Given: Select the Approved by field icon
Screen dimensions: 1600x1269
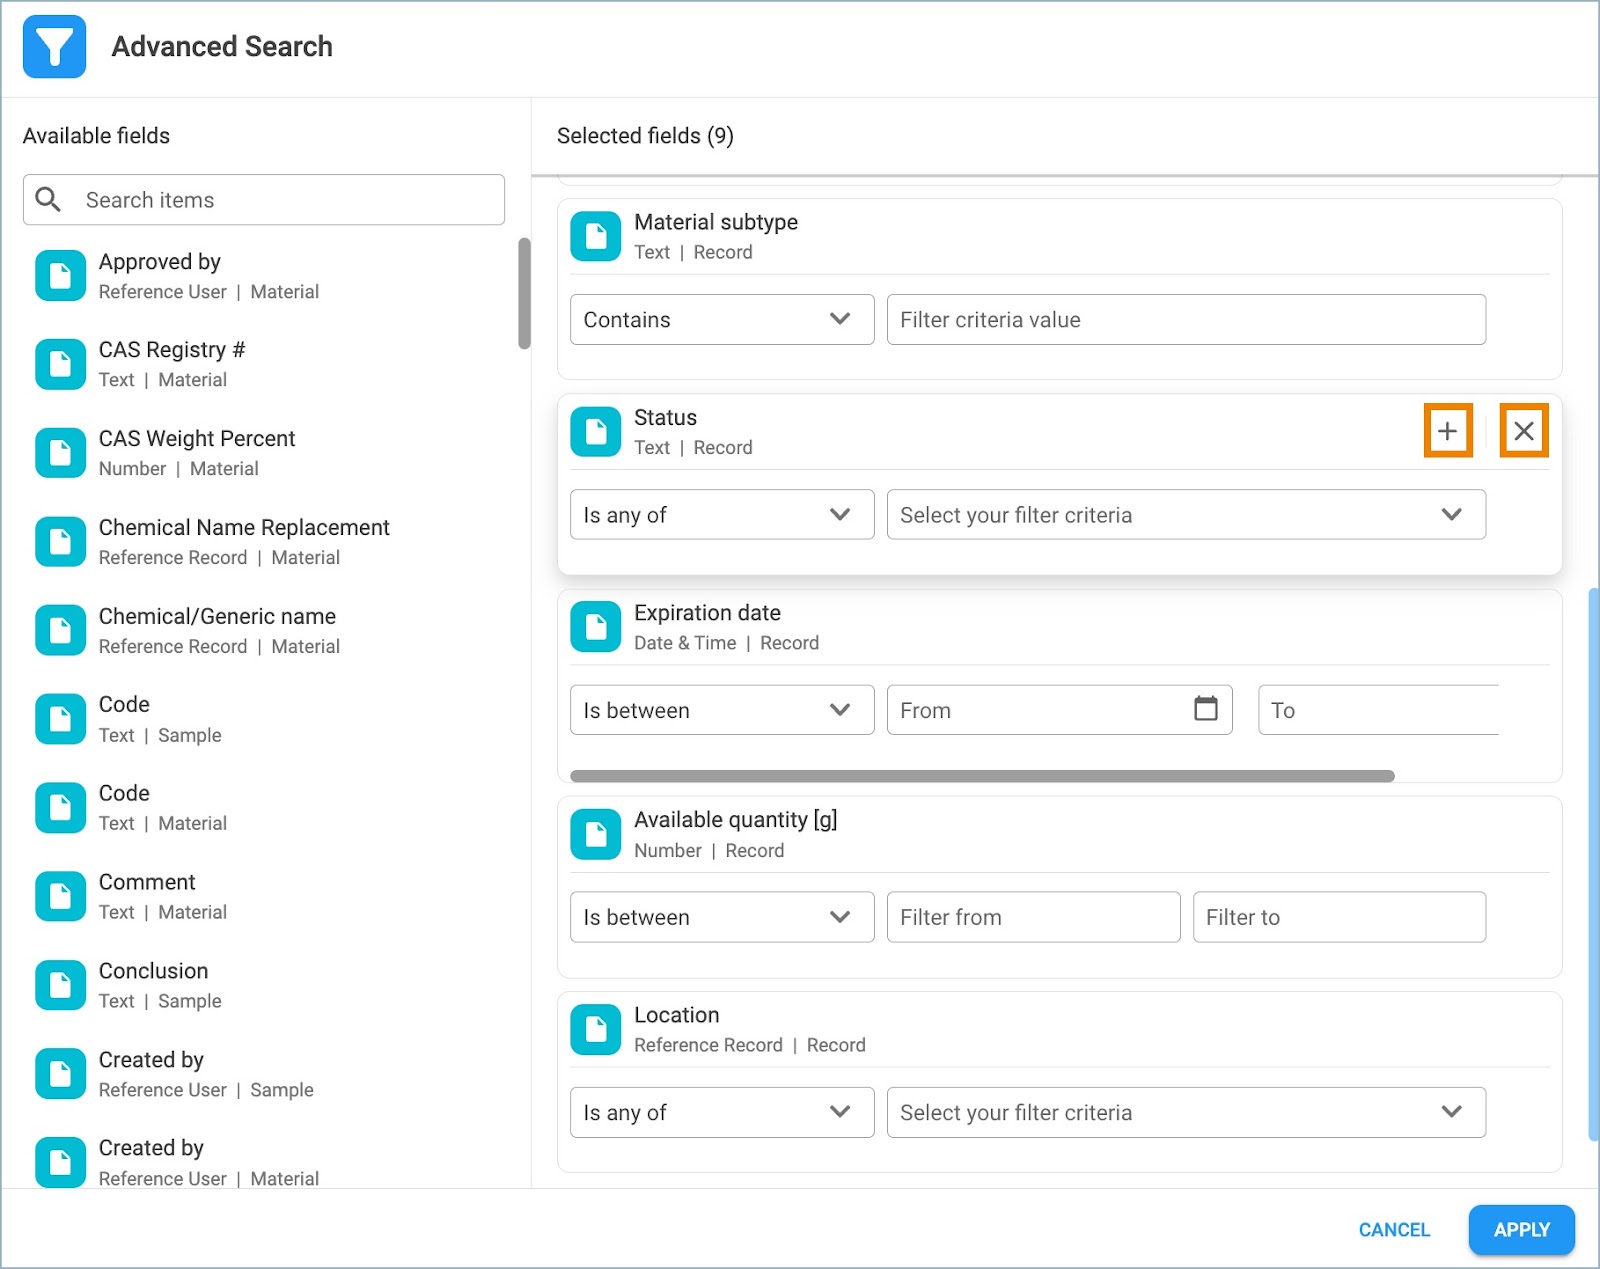Looking at the screenshot, I should click(x=60, y=276).
